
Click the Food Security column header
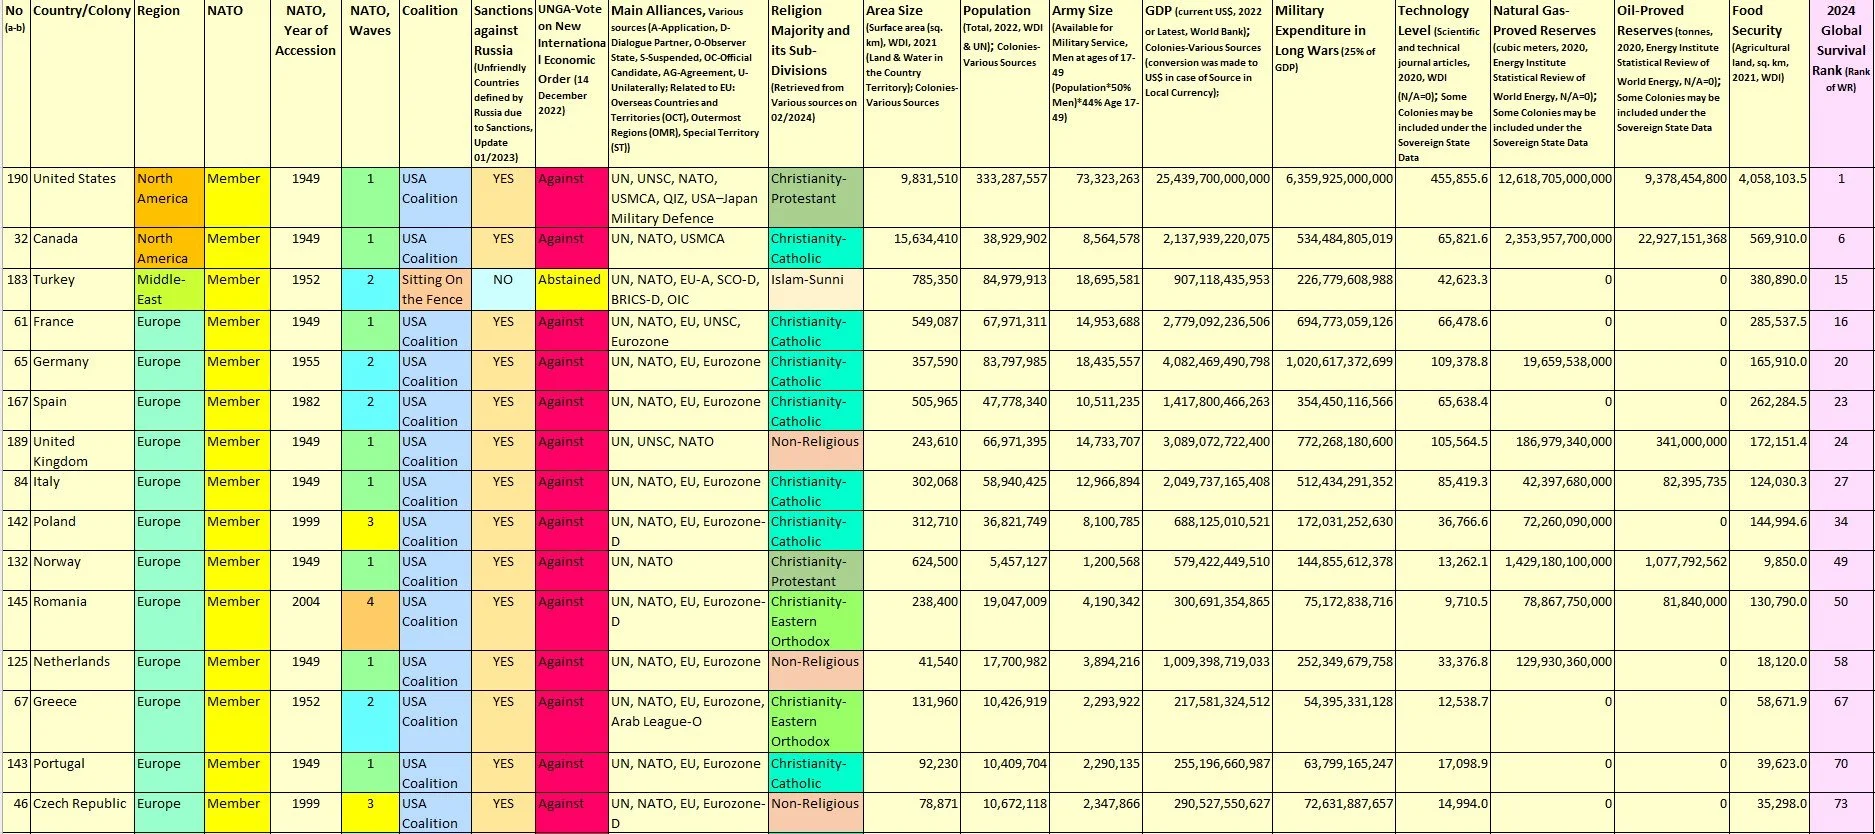(x=1769, y=84)
